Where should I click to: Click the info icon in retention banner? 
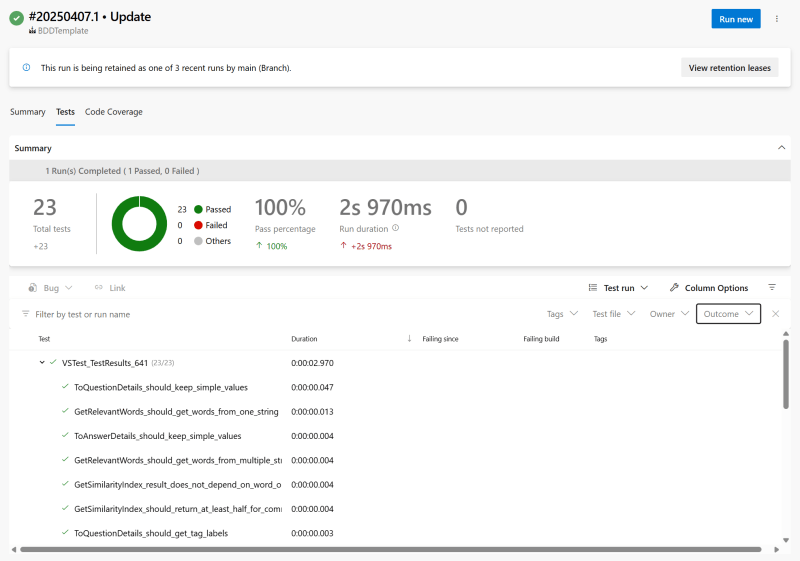pos(27,67)
